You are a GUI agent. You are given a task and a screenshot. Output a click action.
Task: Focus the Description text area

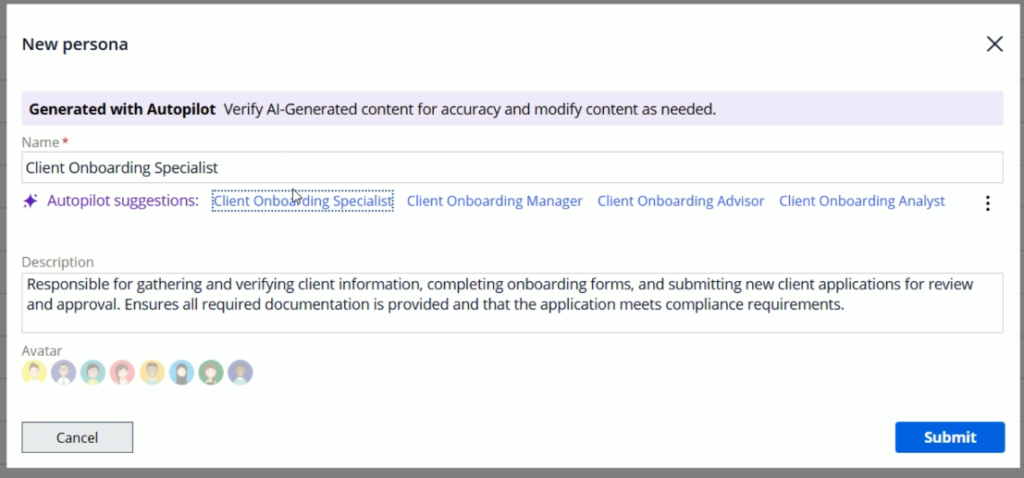pyautogui.click(x=512, y=302)
